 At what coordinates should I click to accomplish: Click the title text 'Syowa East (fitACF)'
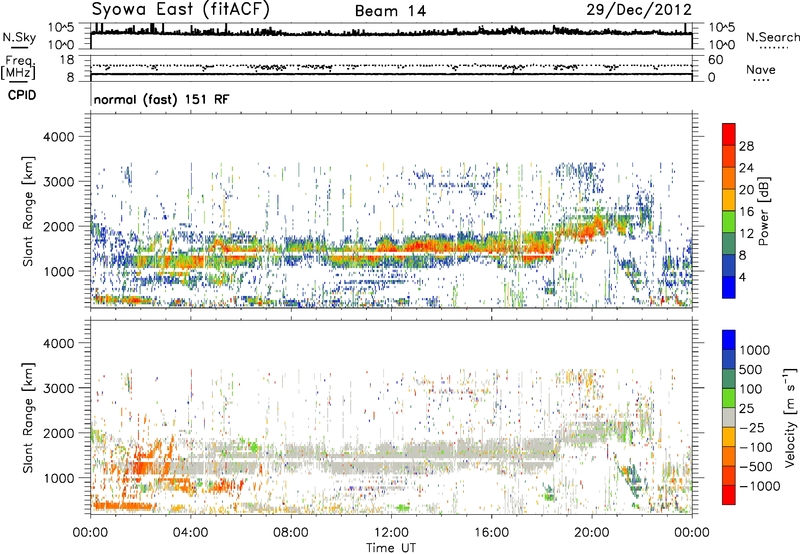180,9
